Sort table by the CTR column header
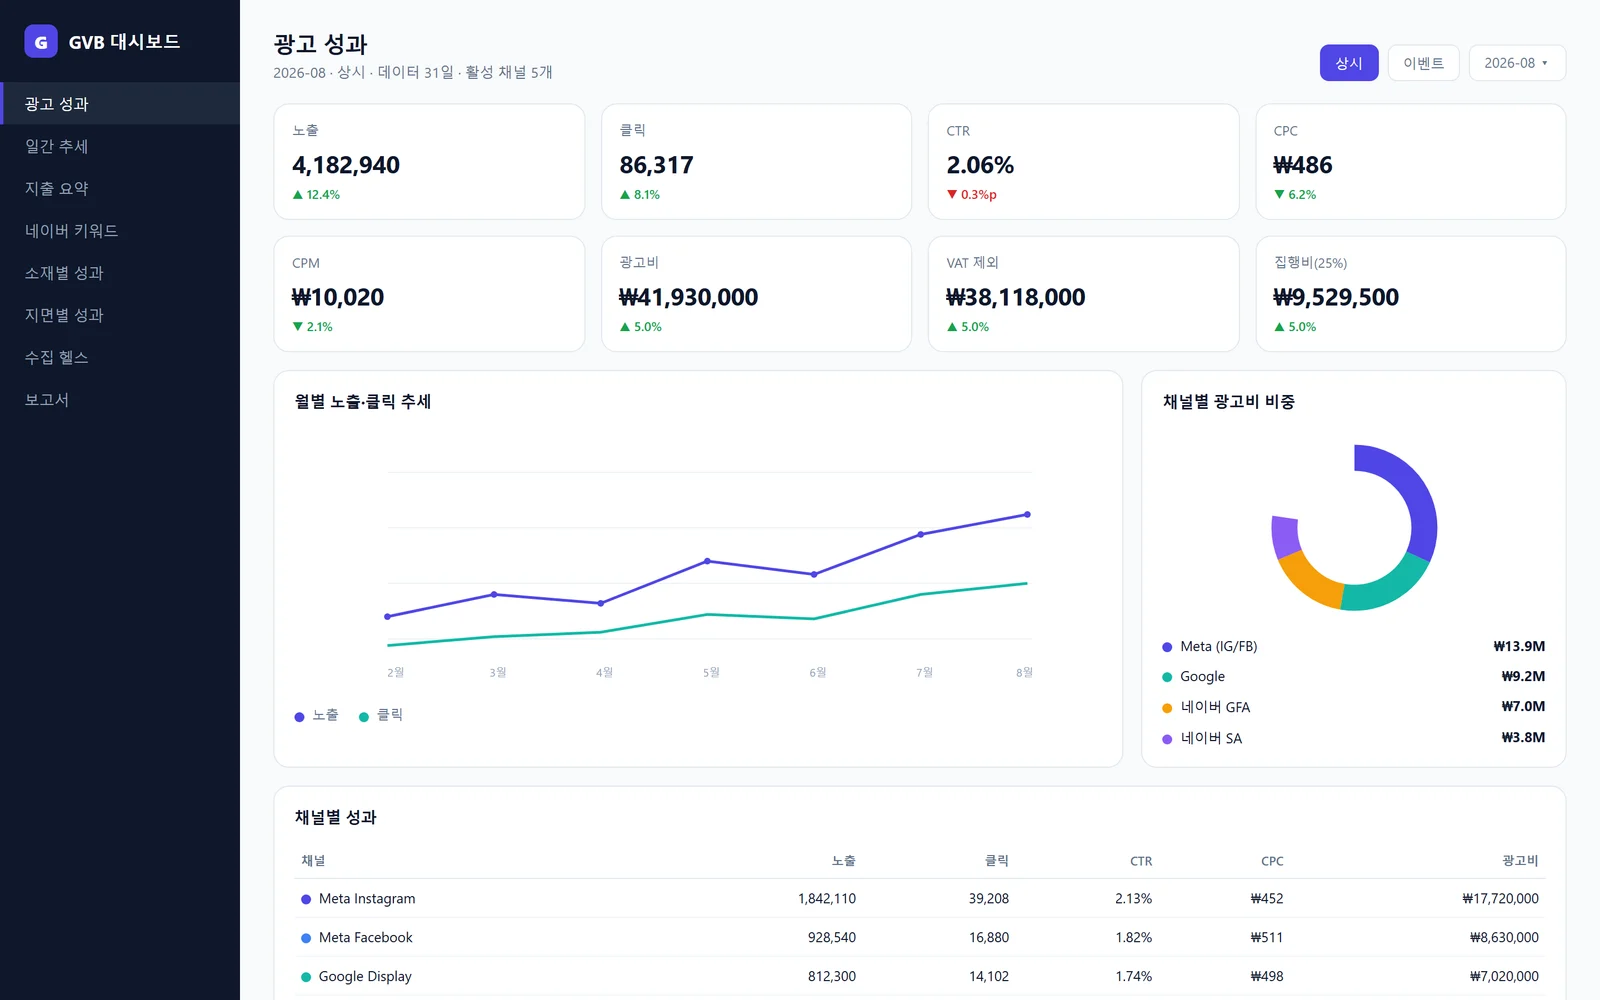 (1141, 861)
